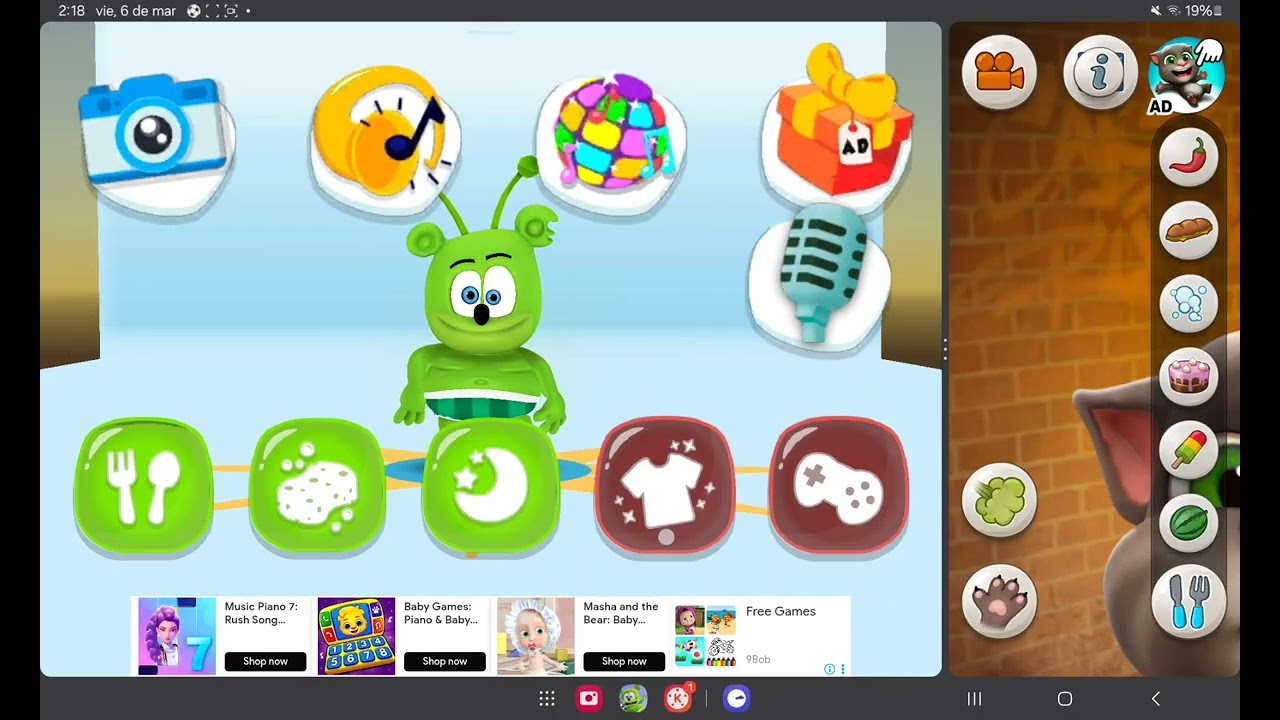Tap the clock showing 2:18
The width and height of the screenshot is (1280, 720).
pos(71,11)
